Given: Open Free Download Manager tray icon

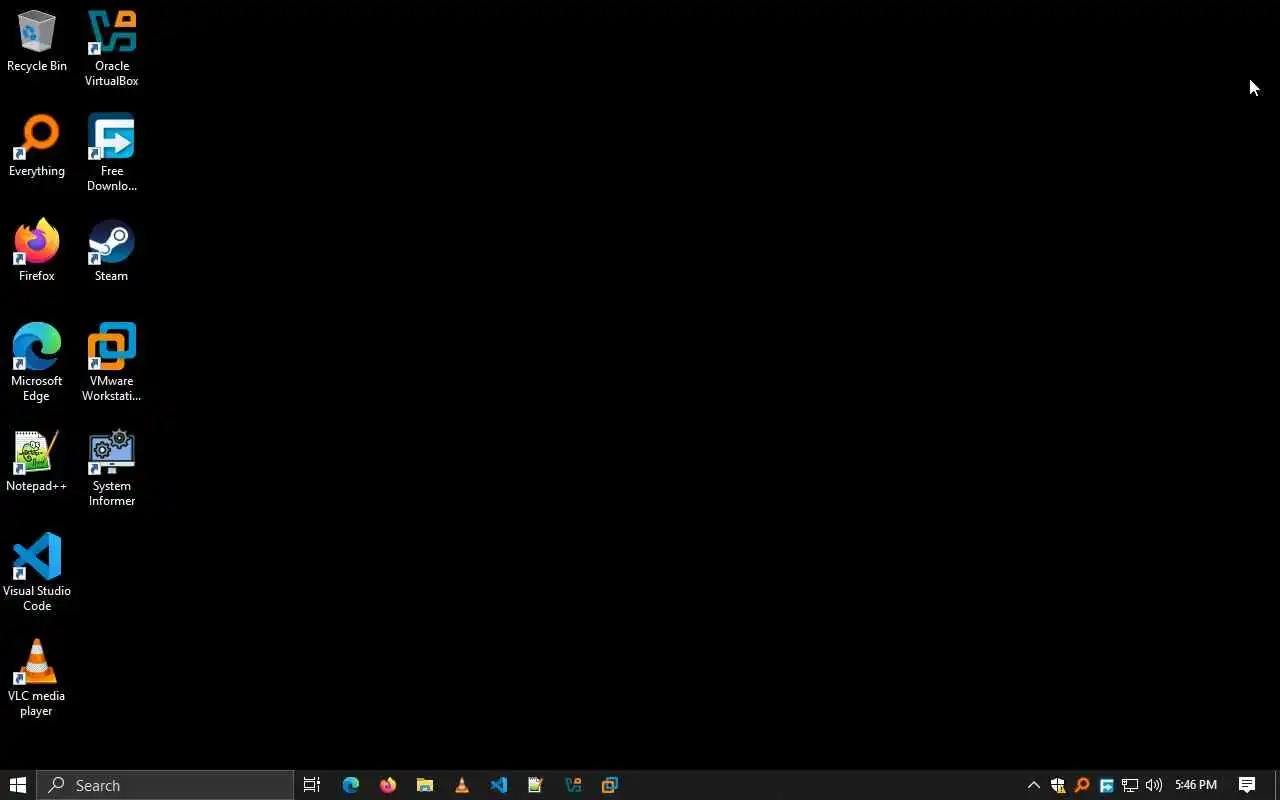Looking at the screenshot, I should point(1106,785).
